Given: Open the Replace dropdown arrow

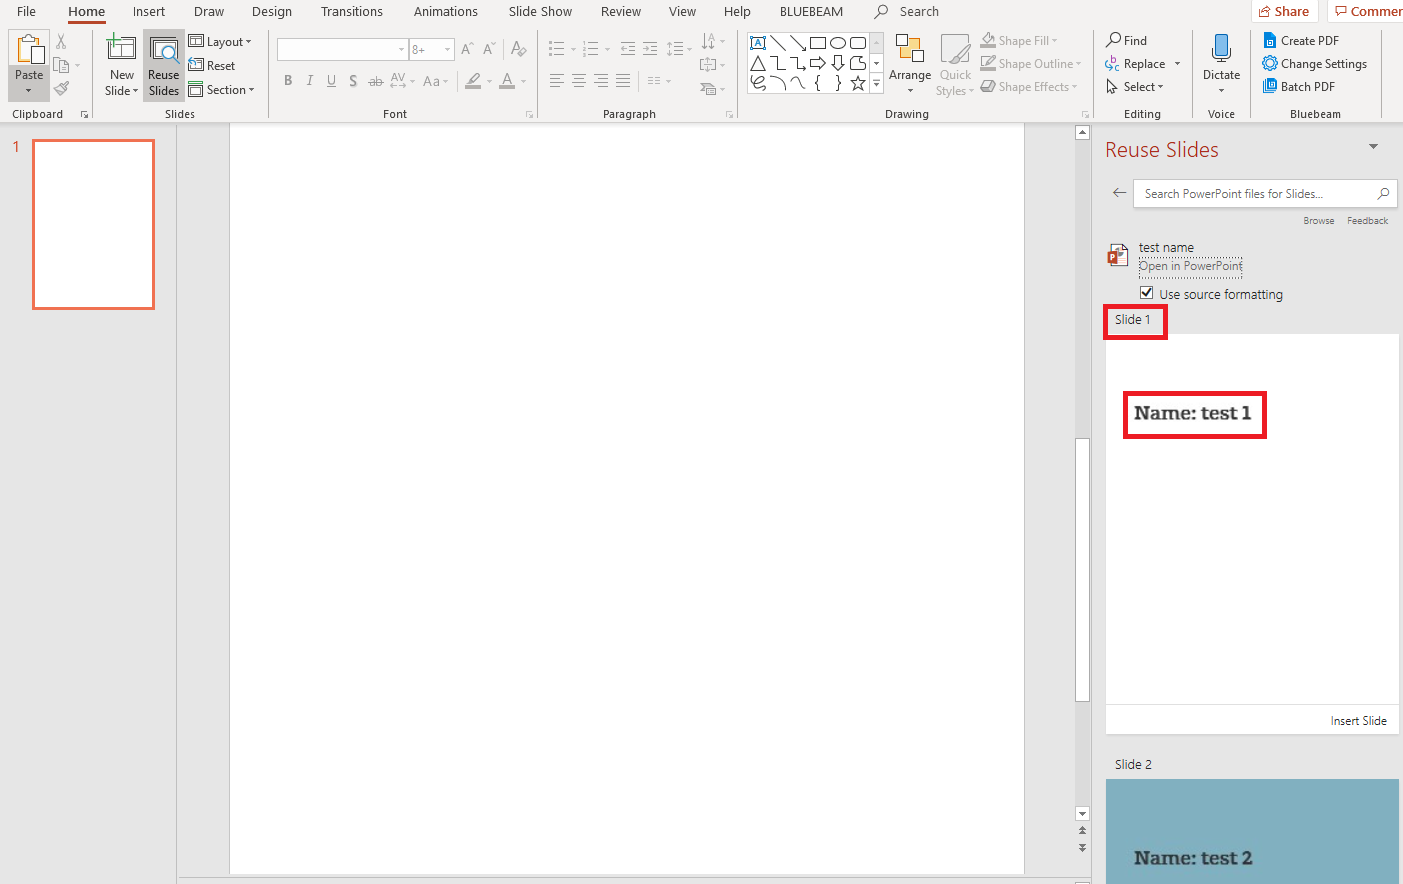Looking at the screenshot, I should [x=1178, y=63].
